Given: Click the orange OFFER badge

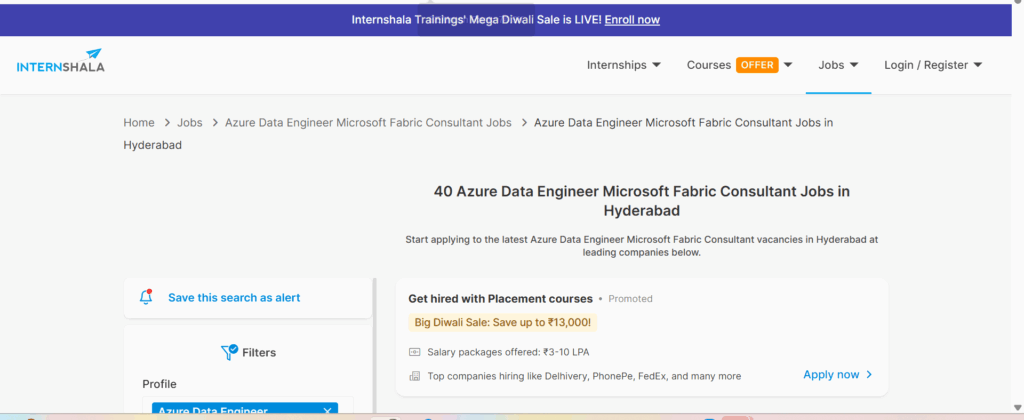Looking at the screenshot, I should coord(757,65).
